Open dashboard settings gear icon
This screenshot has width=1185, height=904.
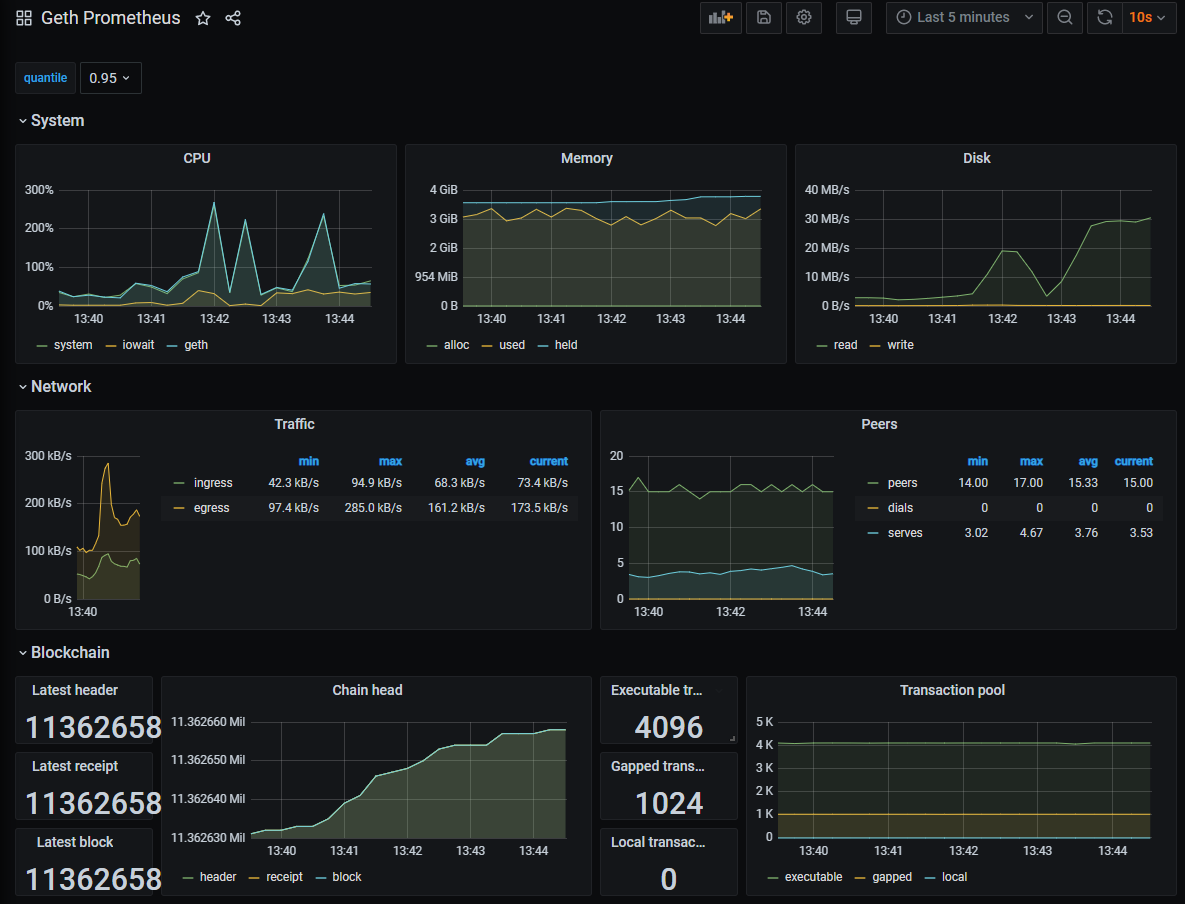[x=804, y=18]
